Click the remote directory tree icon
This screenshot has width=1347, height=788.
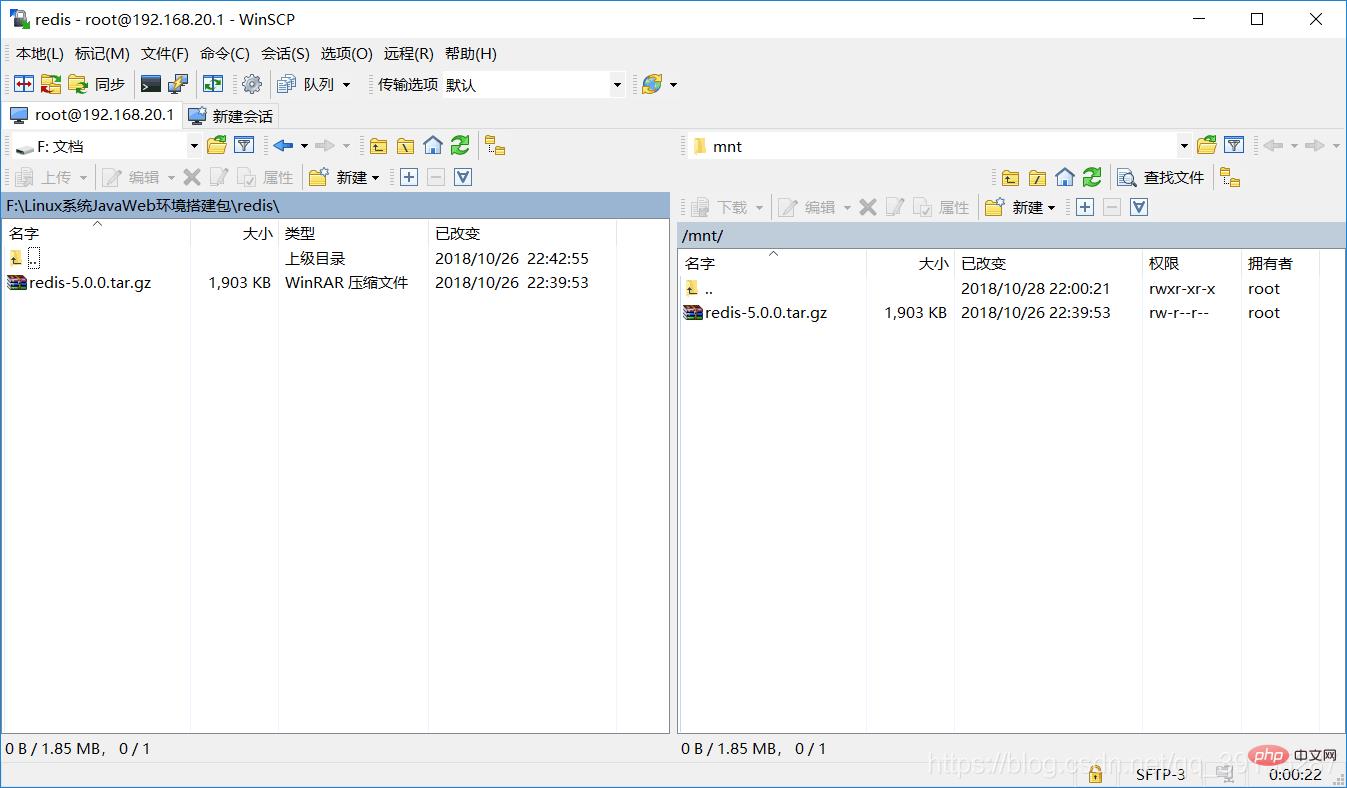click(1230, 178)
